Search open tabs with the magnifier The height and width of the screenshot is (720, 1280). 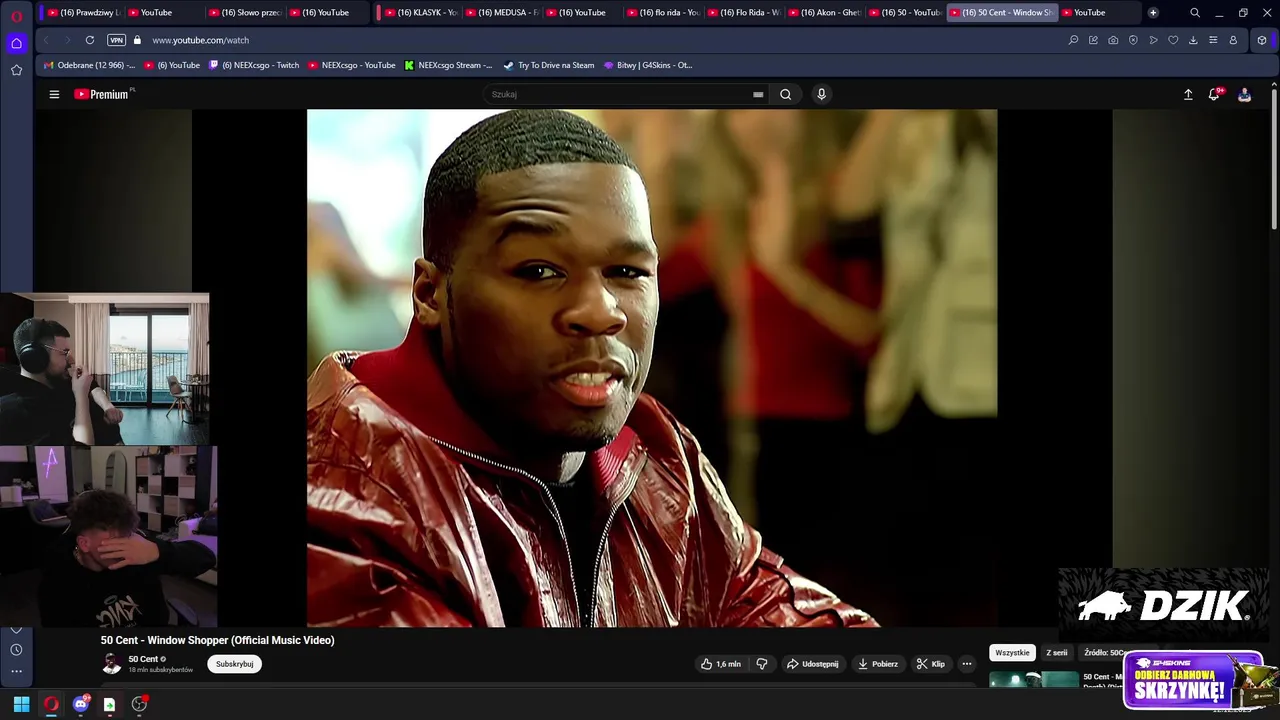pos(1195,13)
